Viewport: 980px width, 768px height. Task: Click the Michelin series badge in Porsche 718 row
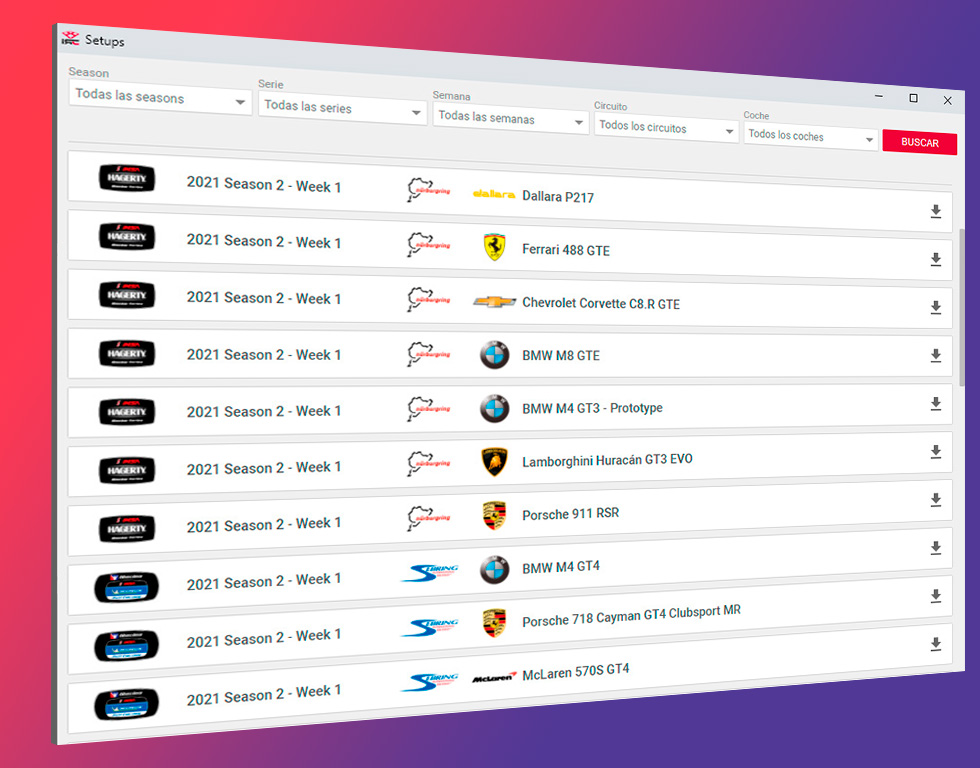click(x=126, y=646)
